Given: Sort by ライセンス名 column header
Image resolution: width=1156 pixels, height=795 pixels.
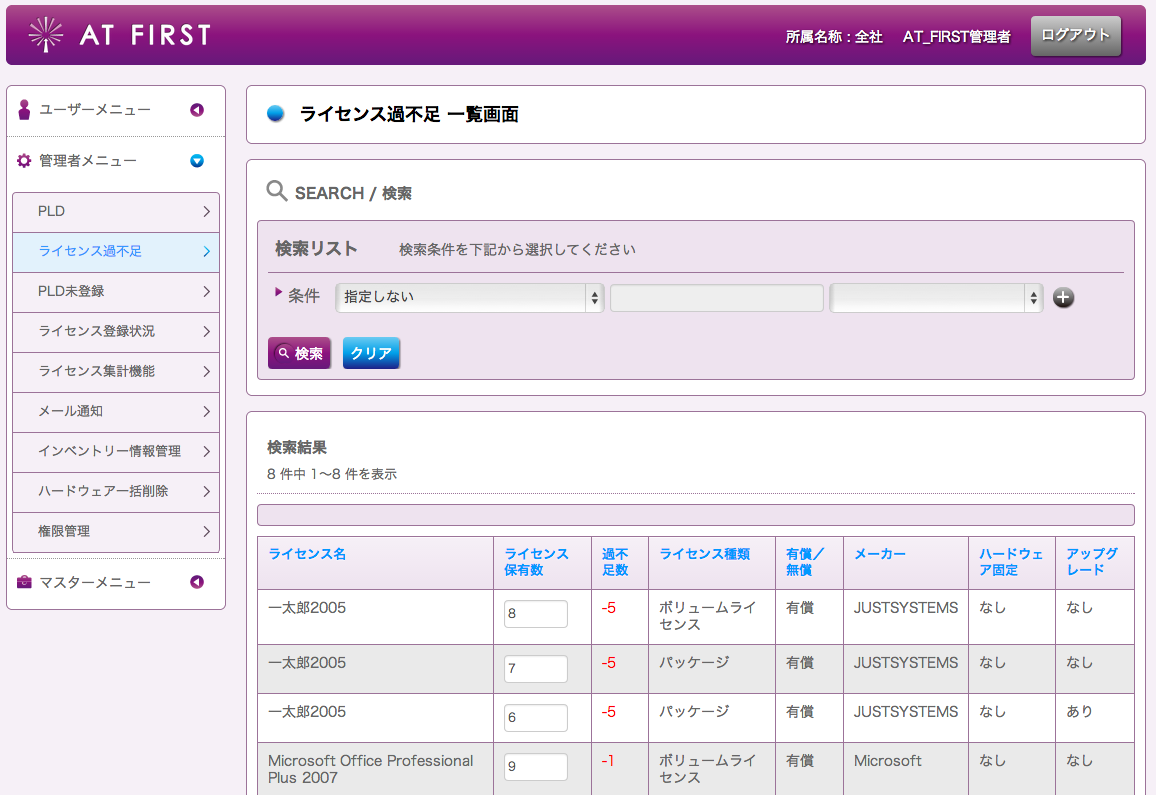Looking at the screenshot, I should click(x=307, y=554).
